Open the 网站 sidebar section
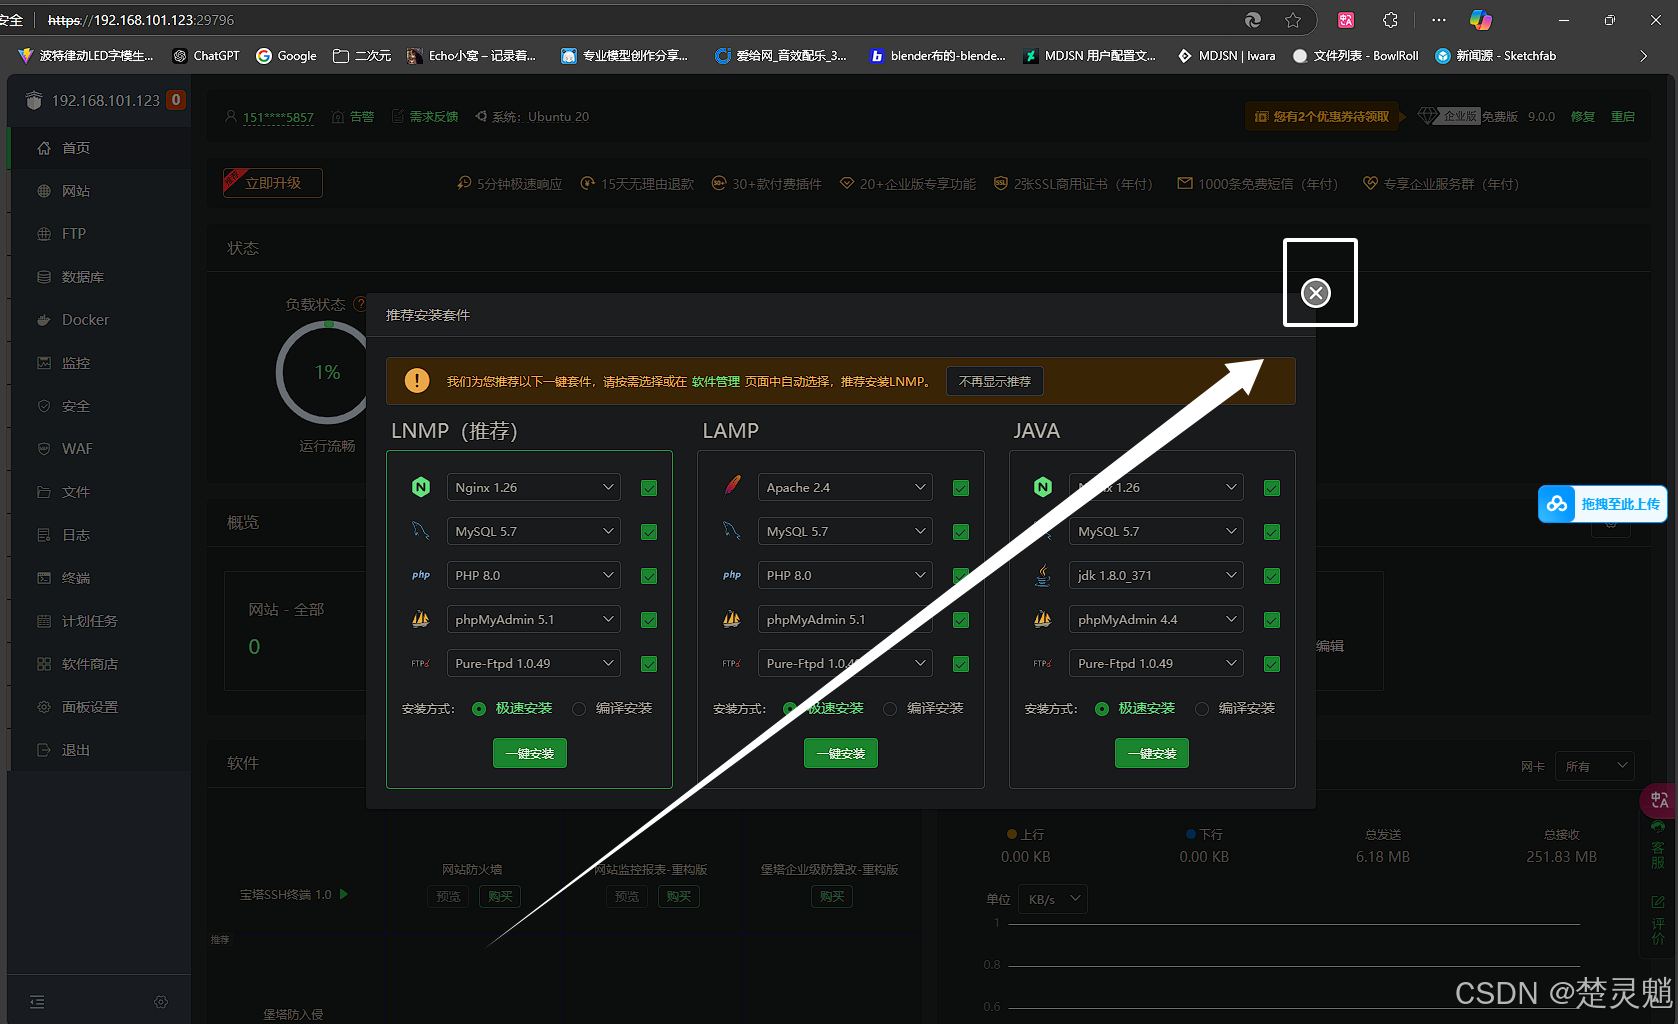 click(x=99, y=191)
